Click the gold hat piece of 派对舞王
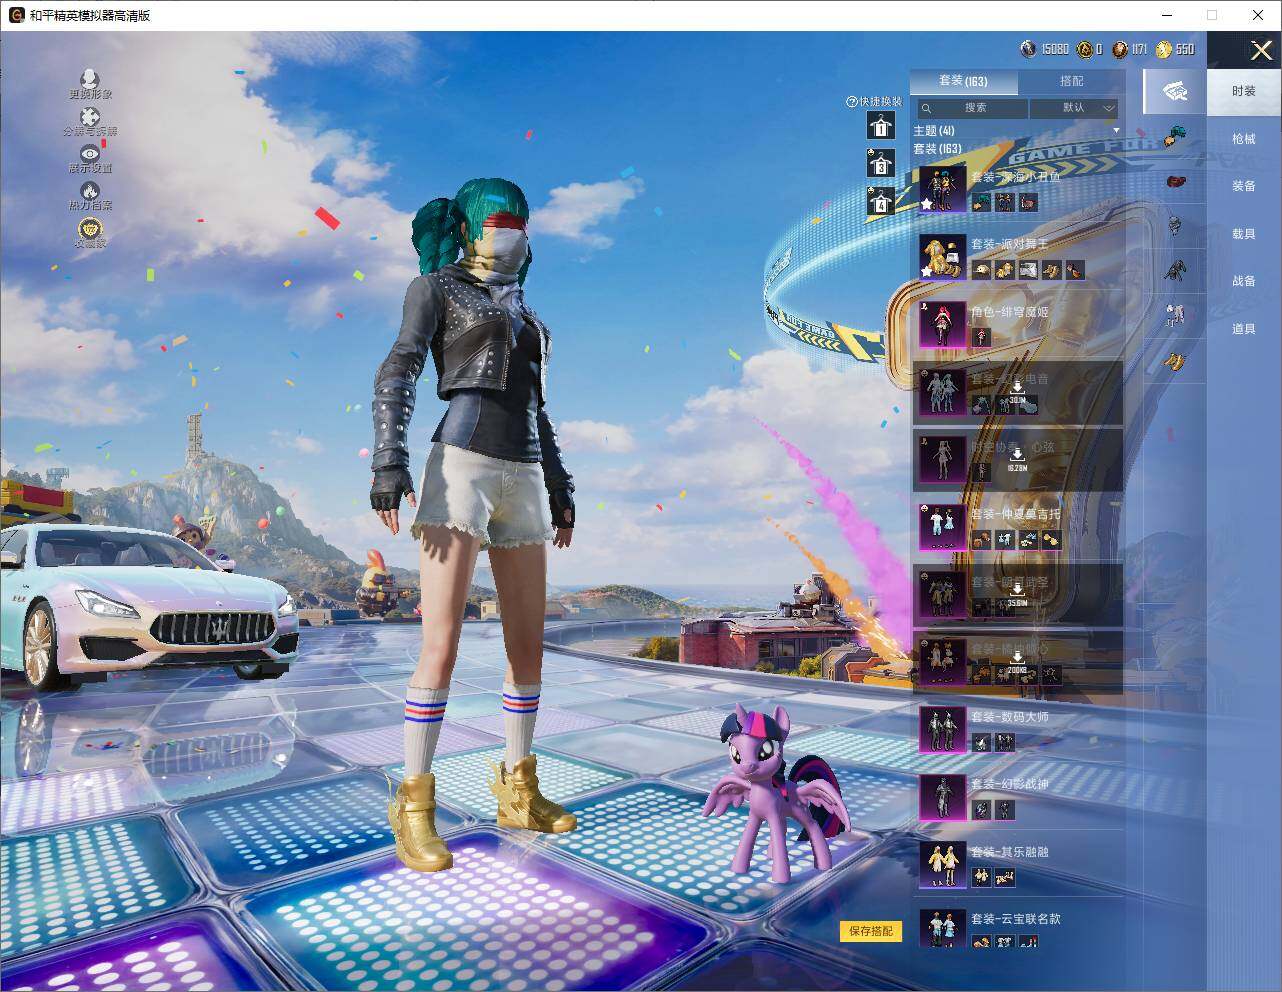This screenshot has height=992, width=1282. [980, 270]
